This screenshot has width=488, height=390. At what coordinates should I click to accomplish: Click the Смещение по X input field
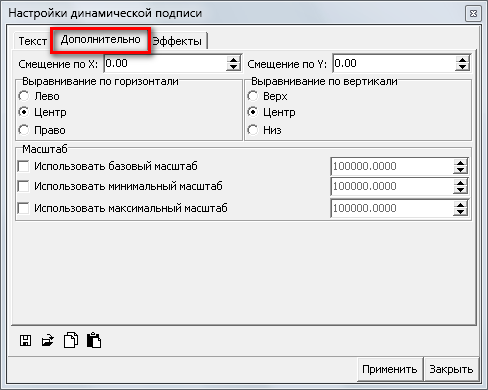click(165, 63)
